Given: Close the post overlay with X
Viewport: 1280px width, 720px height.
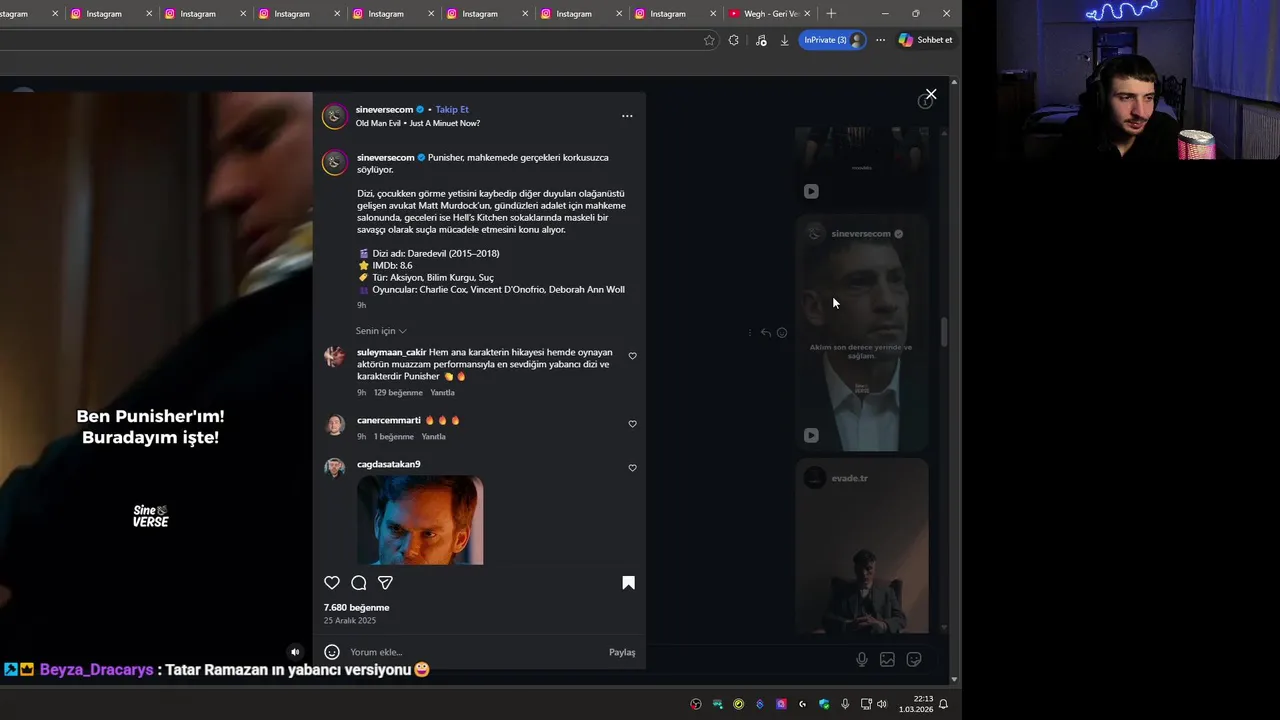Looking at the screenshot, I should 931,94.
